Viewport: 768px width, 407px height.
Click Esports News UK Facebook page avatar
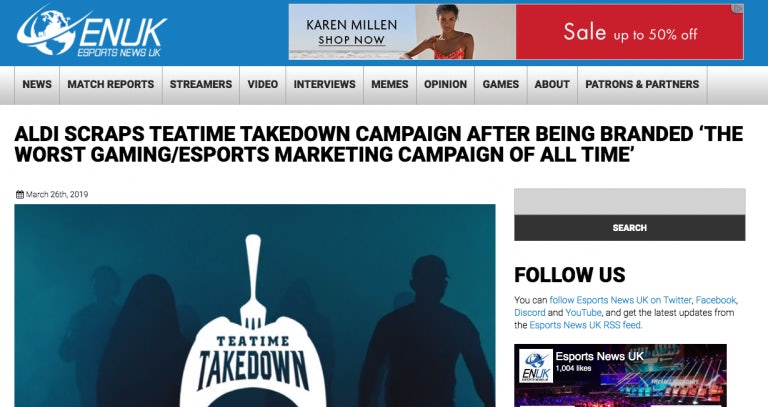pos(536,366)
